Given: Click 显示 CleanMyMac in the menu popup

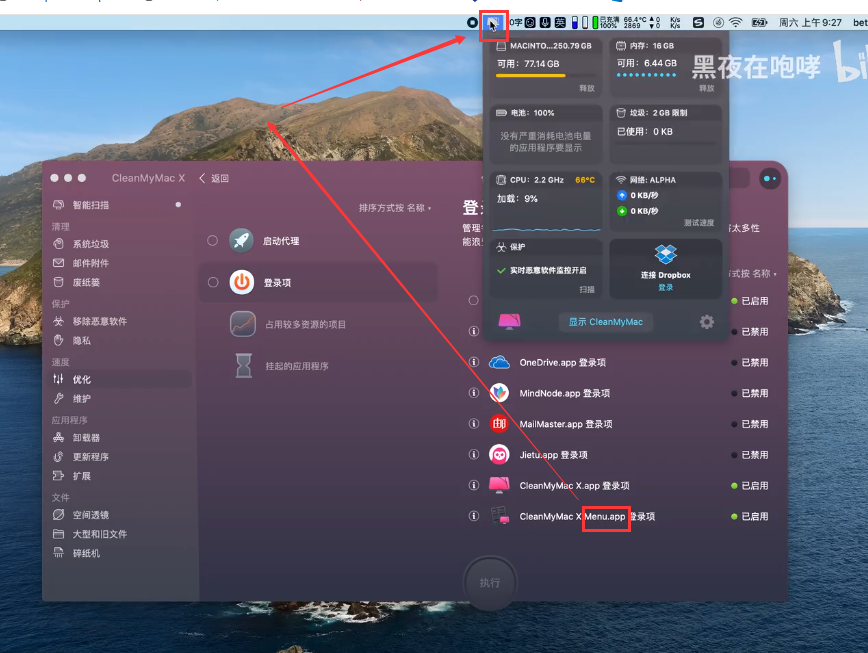Looking at the screenshot, I should 606,322.
